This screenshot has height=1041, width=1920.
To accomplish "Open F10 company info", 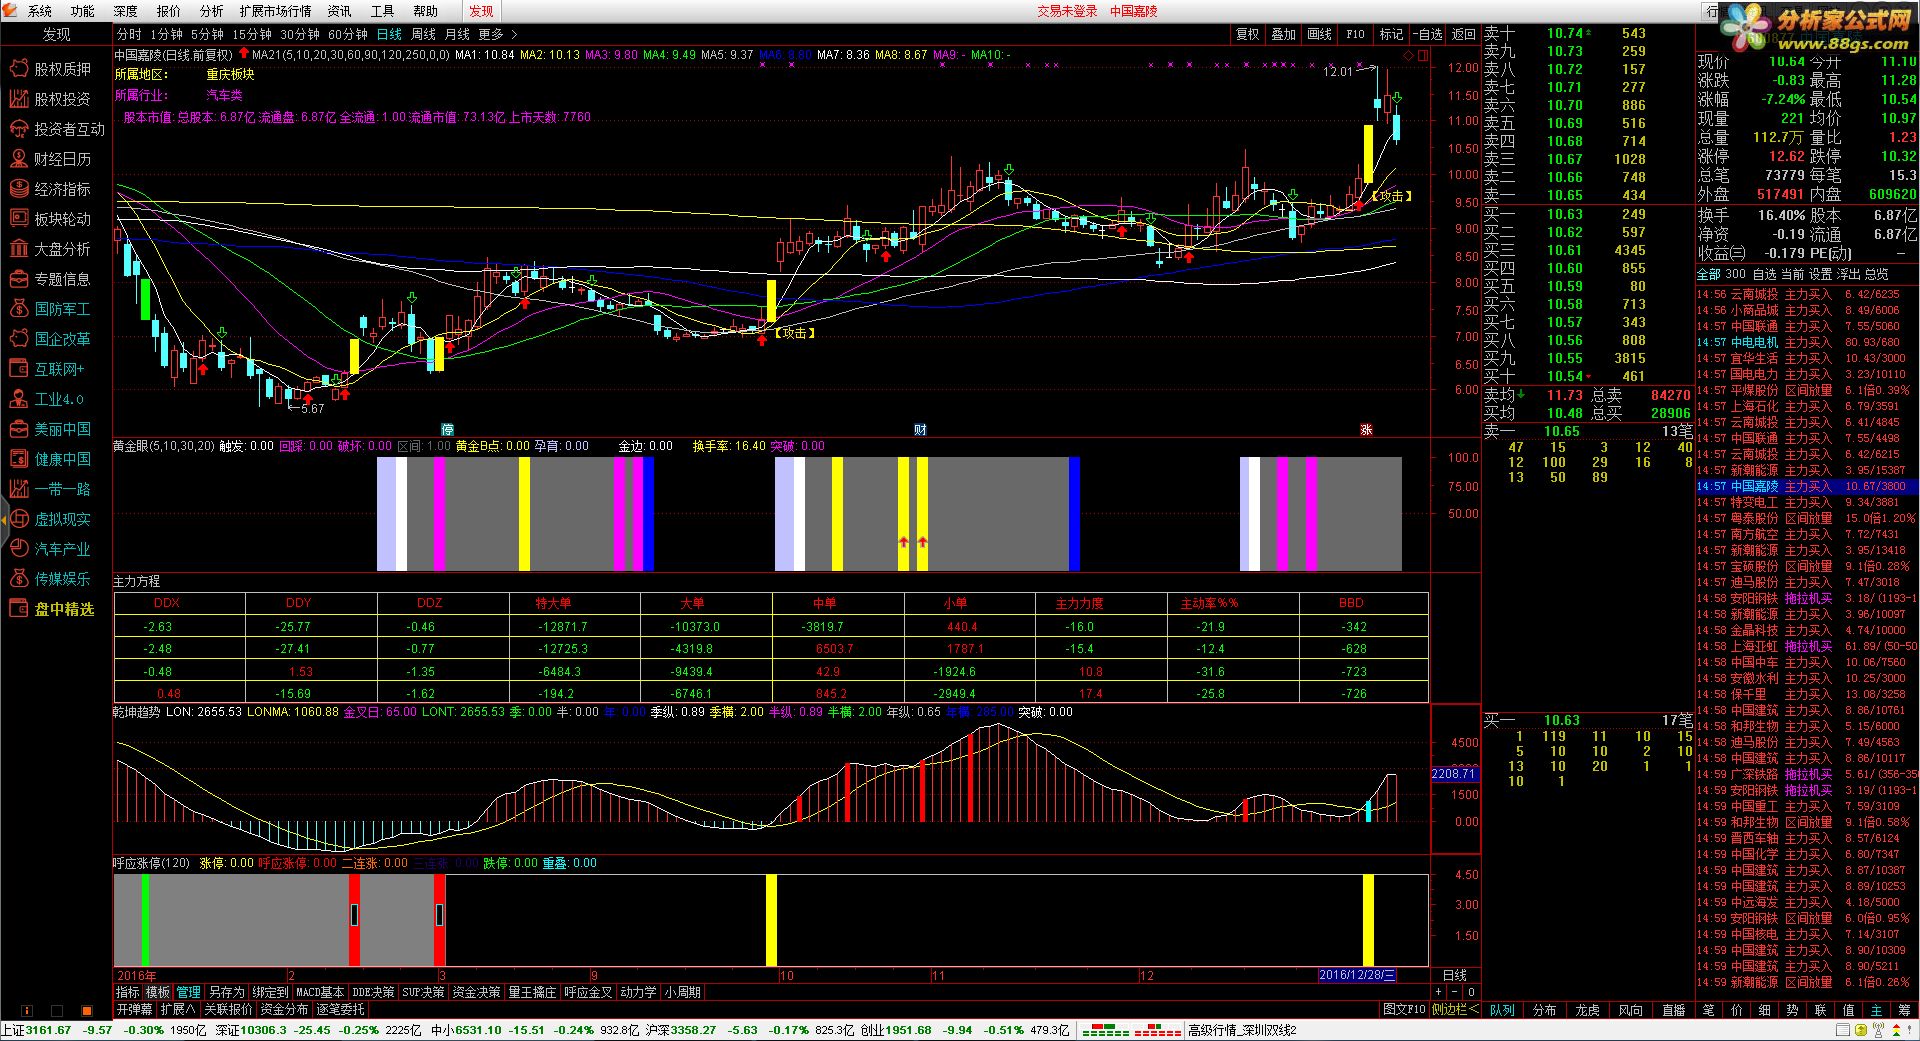I will pos(1355,34).
